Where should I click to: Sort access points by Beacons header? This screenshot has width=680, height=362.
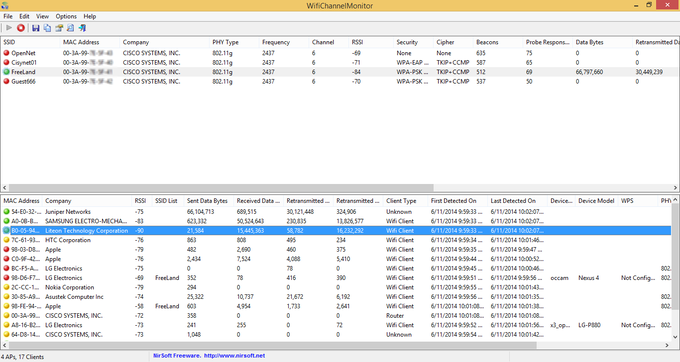[498, 42]
